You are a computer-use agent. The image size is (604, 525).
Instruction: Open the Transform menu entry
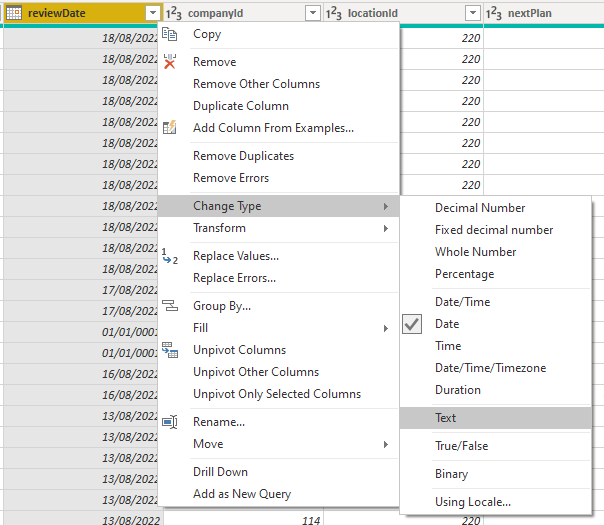(x=278, y=228)
